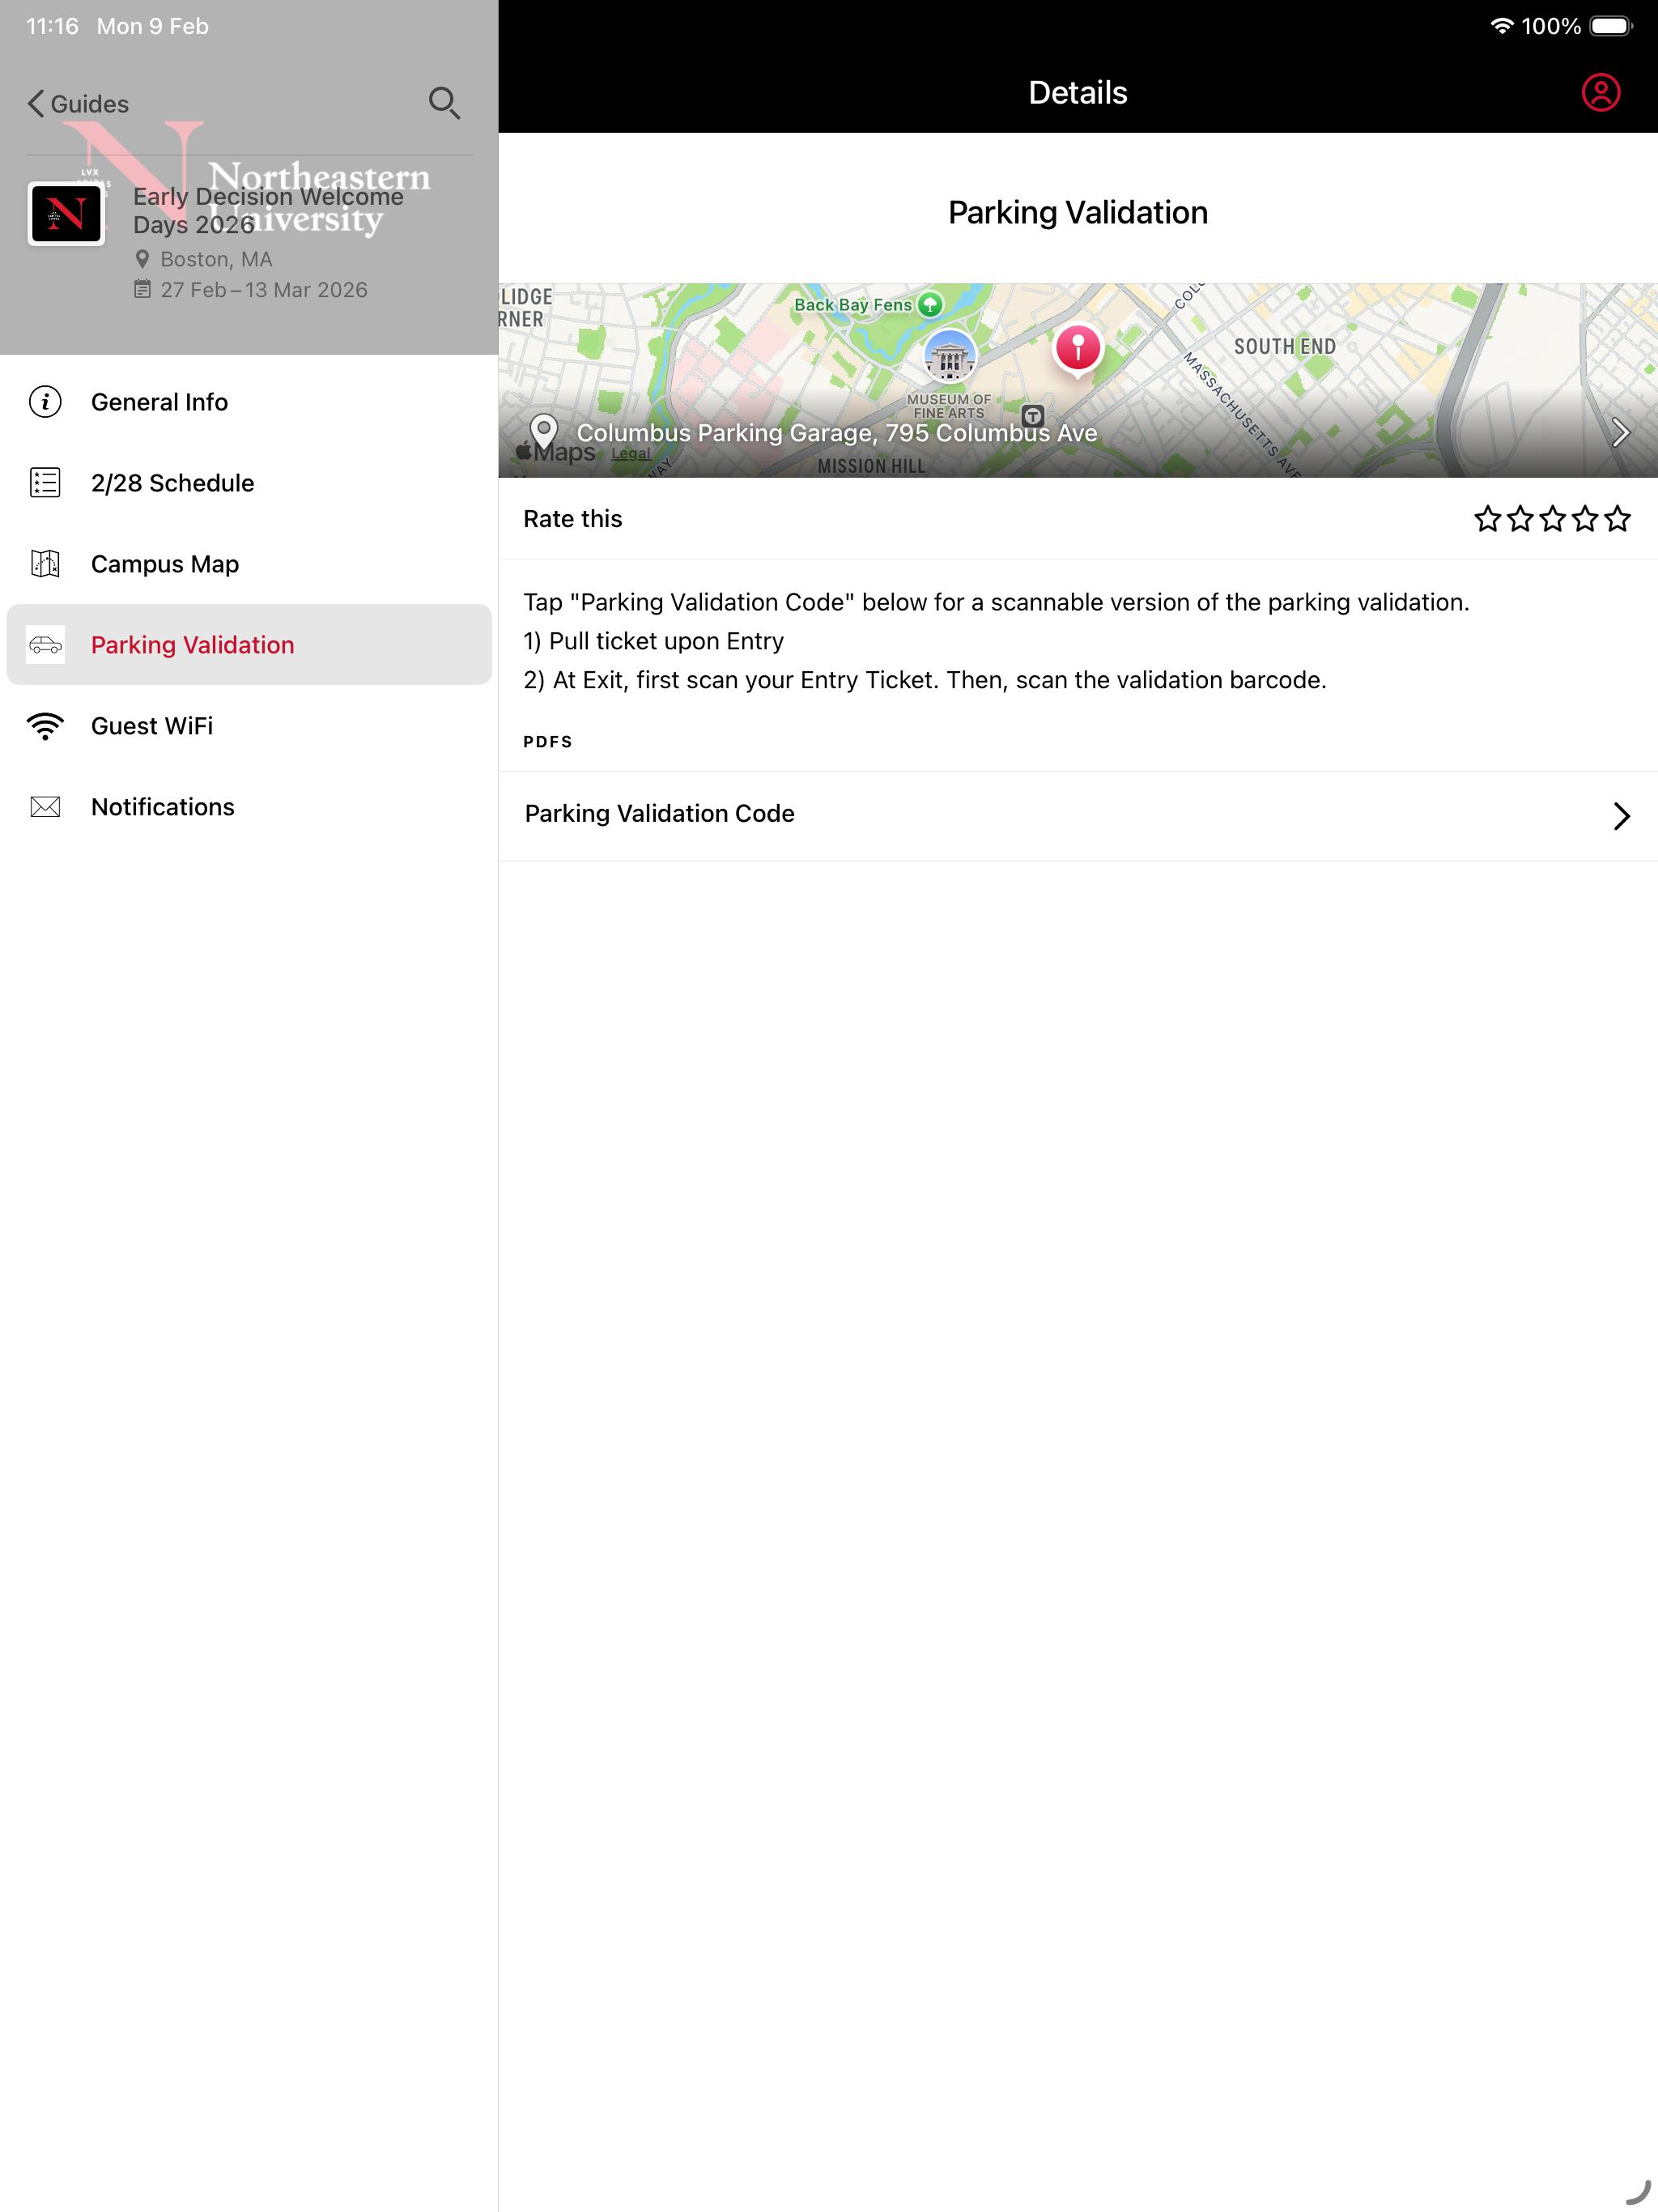Rate two stars
1658x2212 pixels.
[x=1520, y=519]
